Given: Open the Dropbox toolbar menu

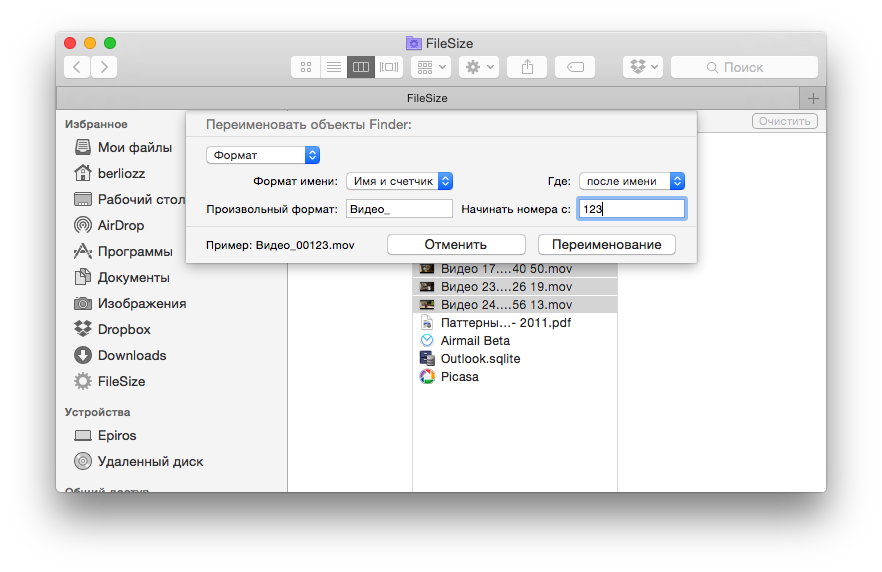Looking at the screenshot, I should click(643, 67).
